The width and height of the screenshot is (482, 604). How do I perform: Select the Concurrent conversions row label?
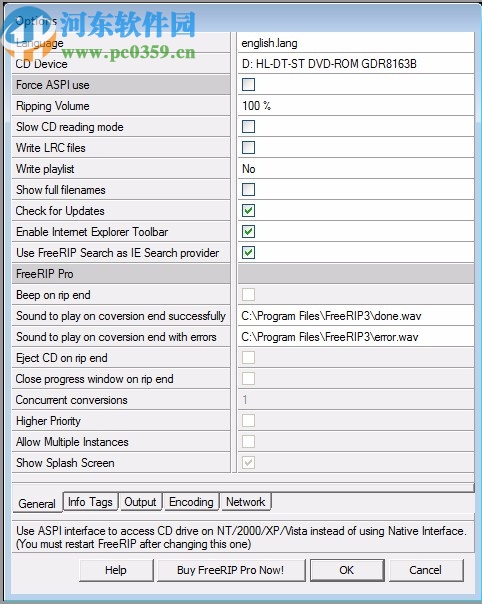(x=121, y=400)
